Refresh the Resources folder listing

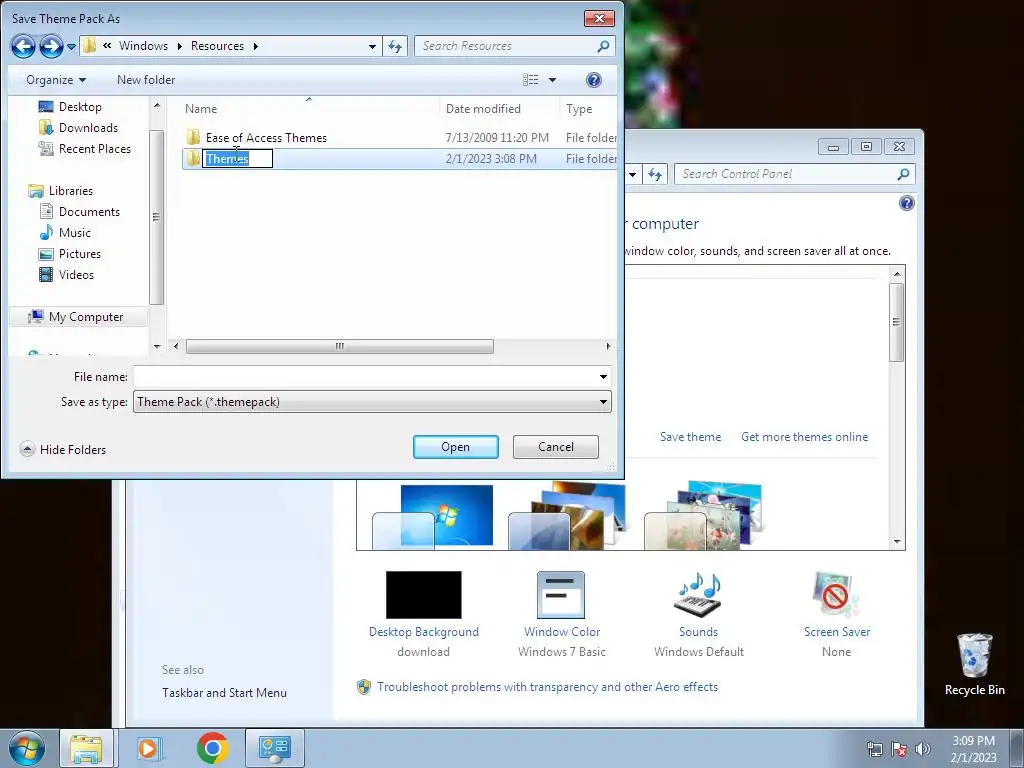pyautogui.click(x=395, y=46)
